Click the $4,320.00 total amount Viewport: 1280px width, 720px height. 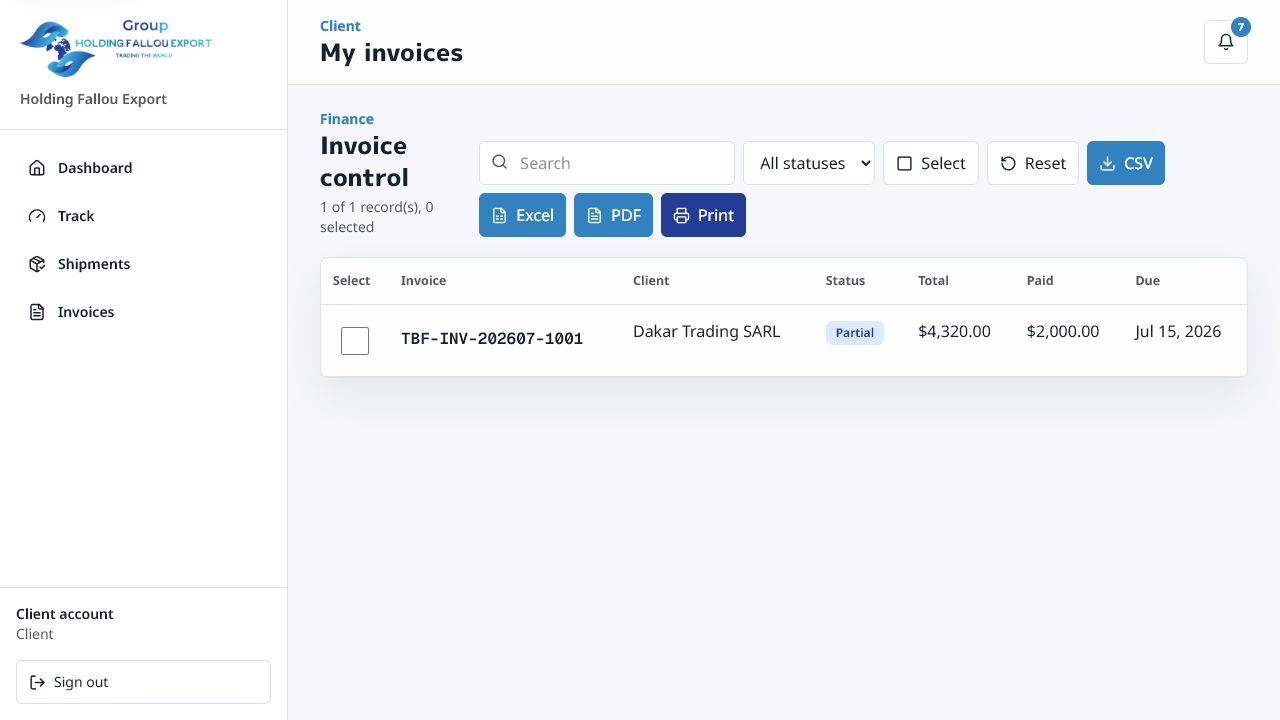pyautogui.click(x=954, y=331)
